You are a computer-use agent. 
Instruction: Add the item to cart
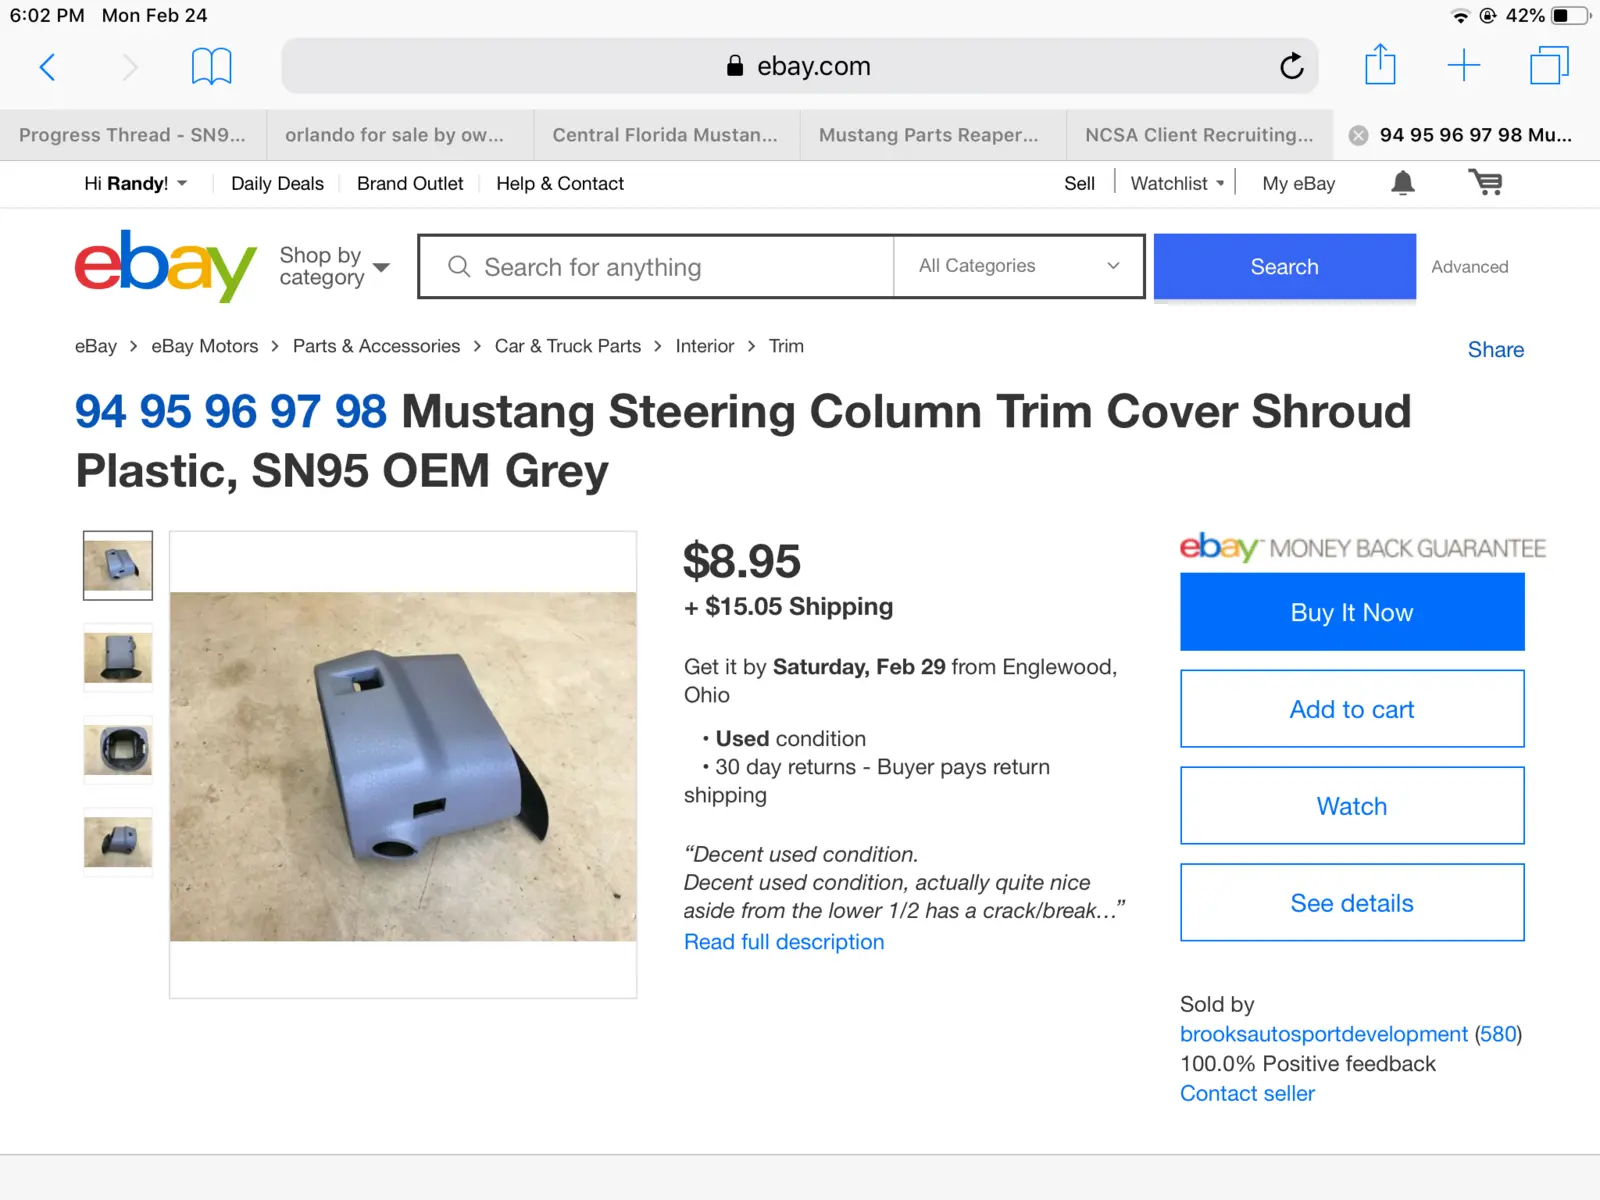click(1352, 709)
